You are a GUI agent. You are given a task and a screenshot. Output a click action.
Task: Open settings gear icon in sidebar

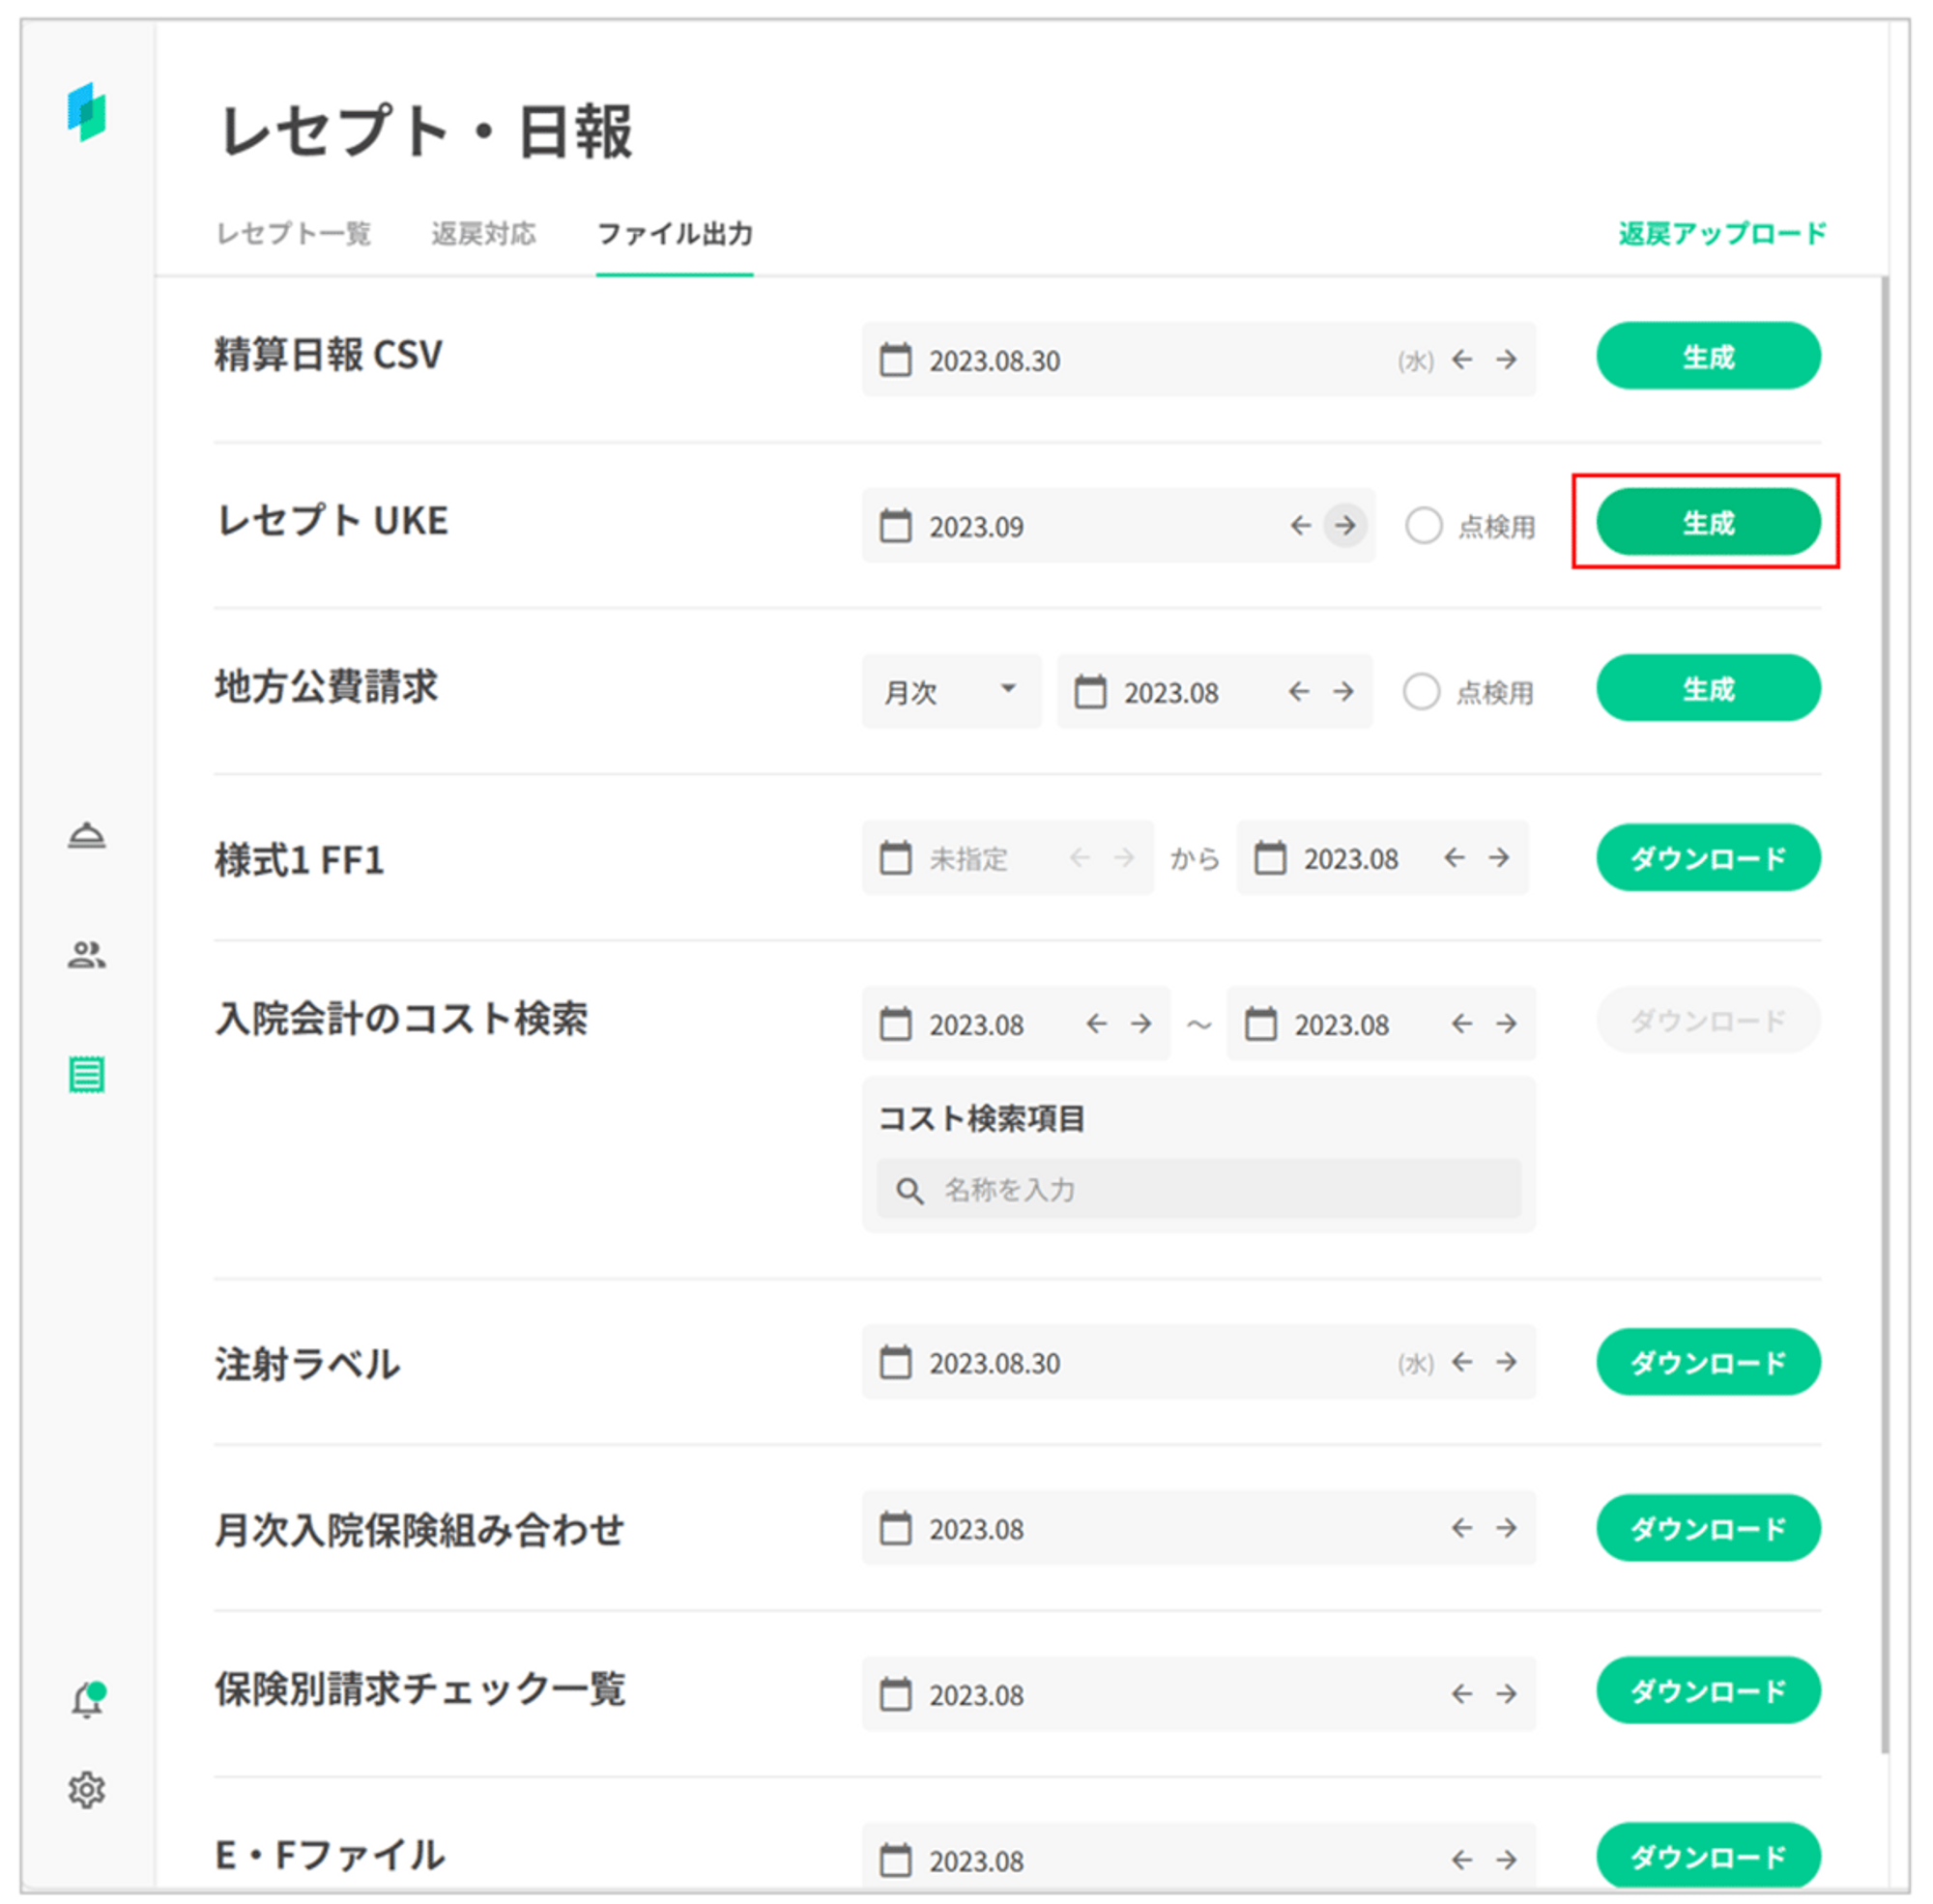(x=87, y=1790)
